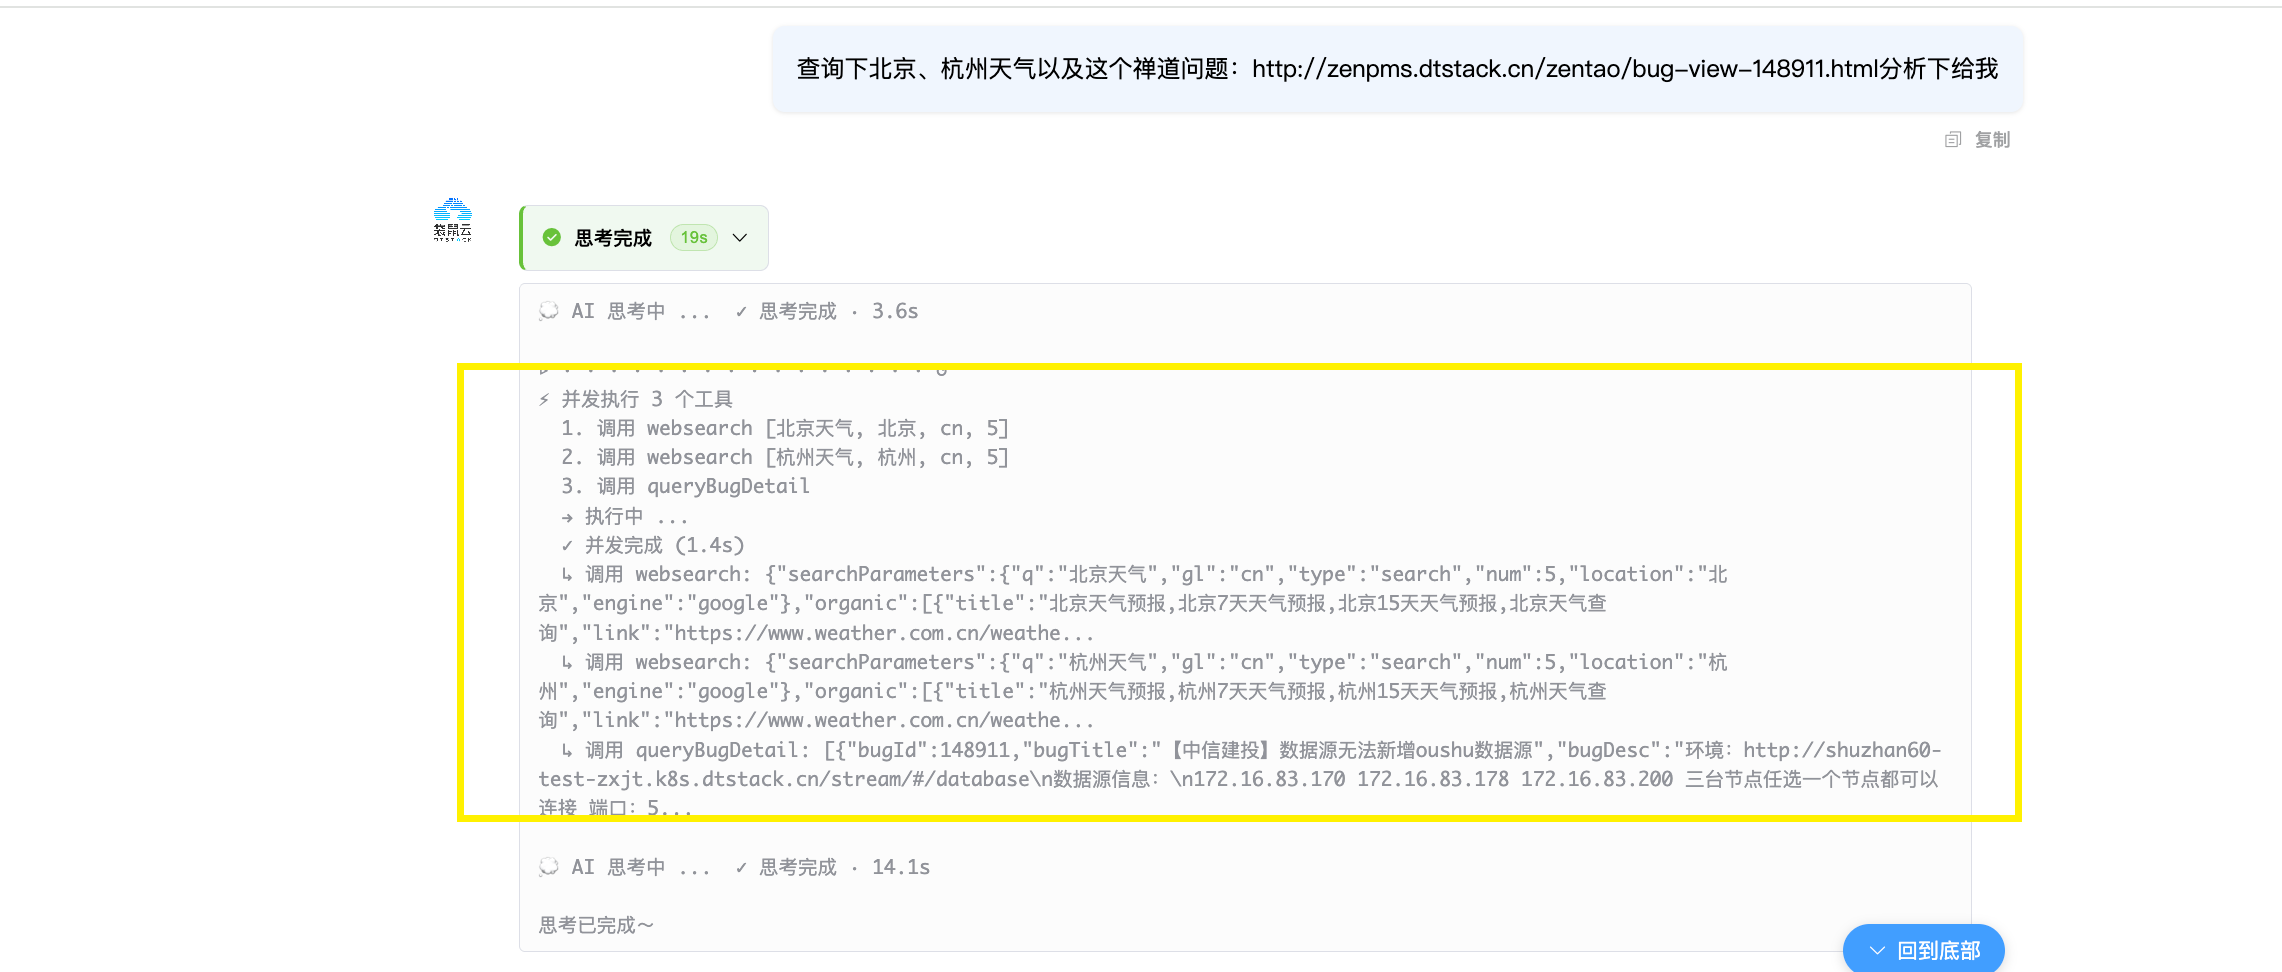Click the websearch result for 杭州天气 JSON

coord(1133,691)
